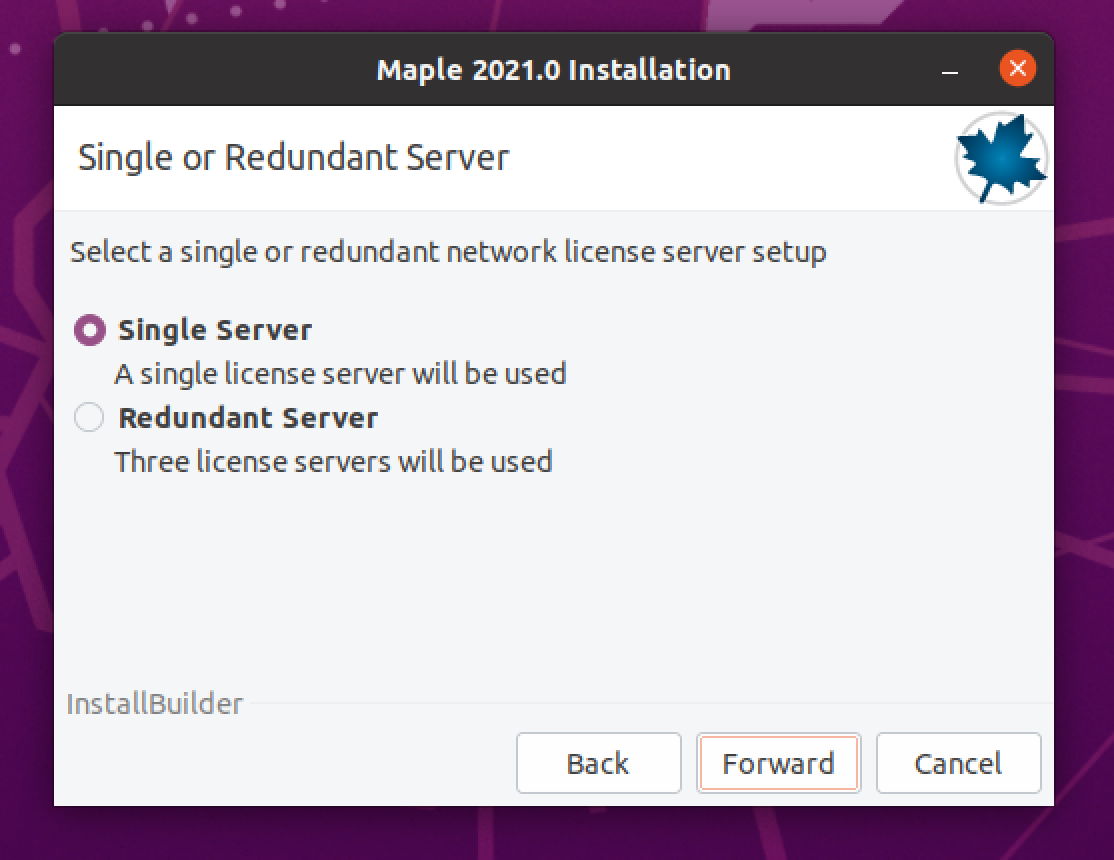Click "Three license servers will be used" text

pos(333,461)
